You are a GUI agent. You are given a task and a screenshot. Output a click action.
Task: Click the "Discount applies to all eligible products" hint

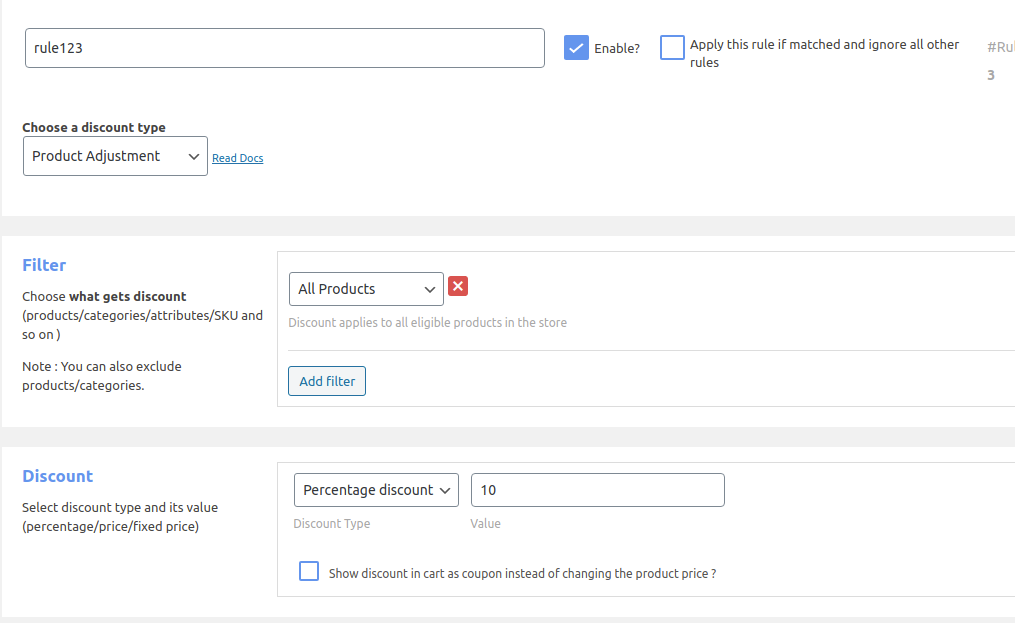pos(427,323)
